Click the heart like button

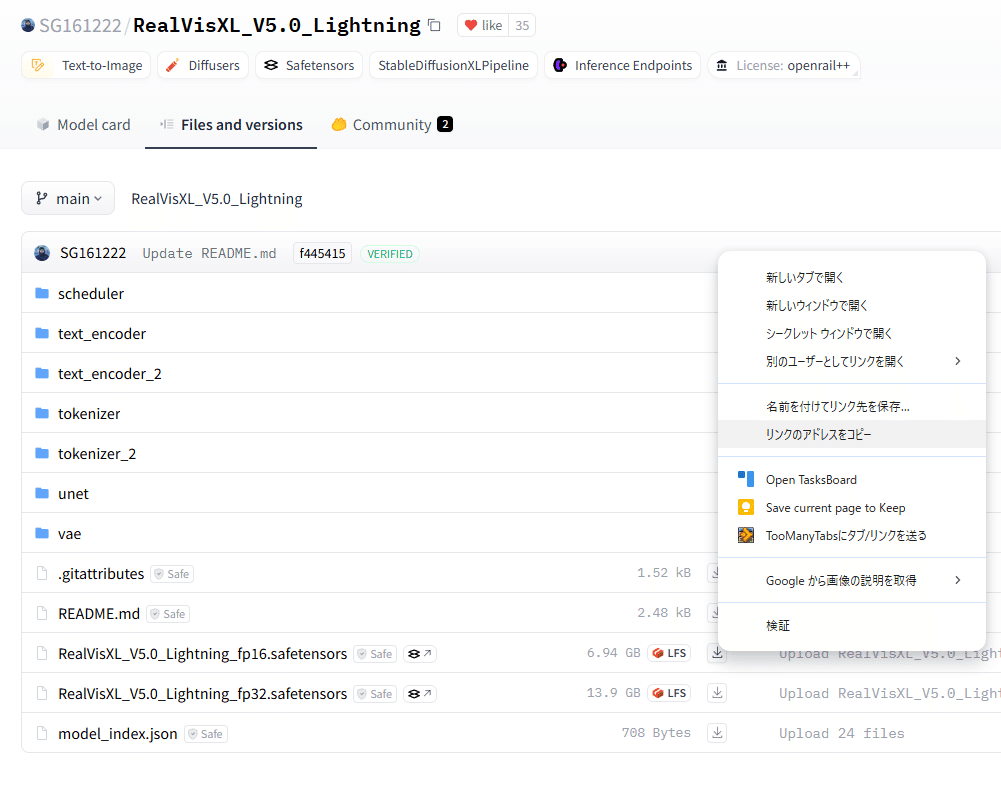pos(483,26)
